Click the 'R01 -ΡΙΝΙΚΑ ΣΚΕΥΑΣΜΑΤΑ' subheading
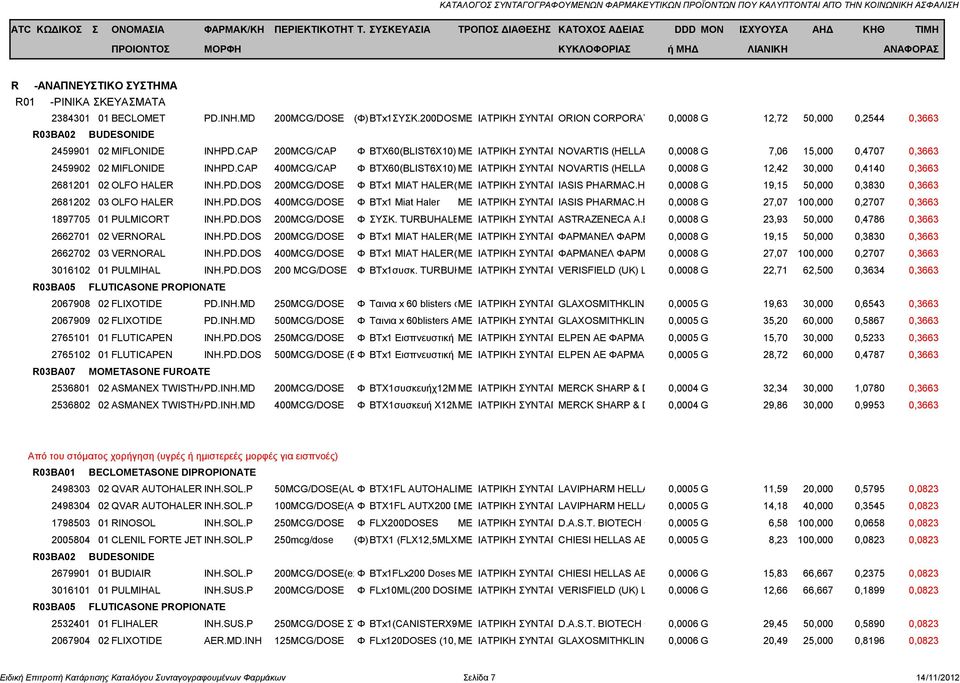This screenshot has height=683, width=960. 90,102
